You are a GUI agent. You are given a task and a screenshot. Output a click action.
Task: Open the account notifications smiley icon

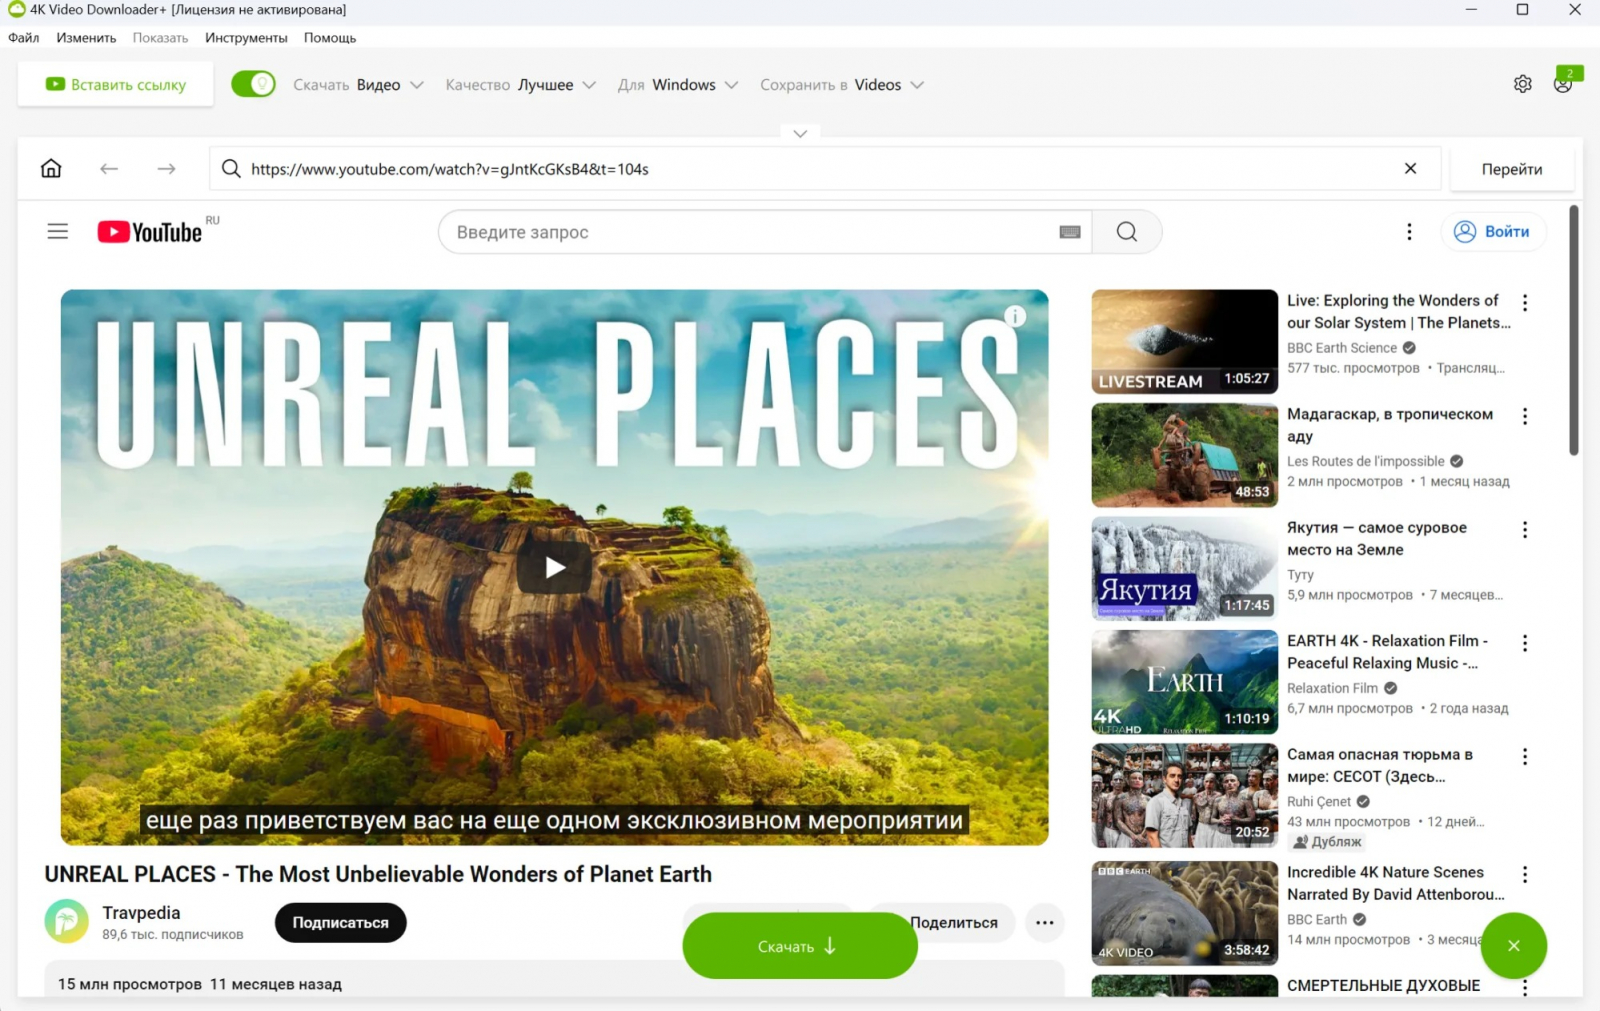pyautogui.click(x=1563, y=85)
